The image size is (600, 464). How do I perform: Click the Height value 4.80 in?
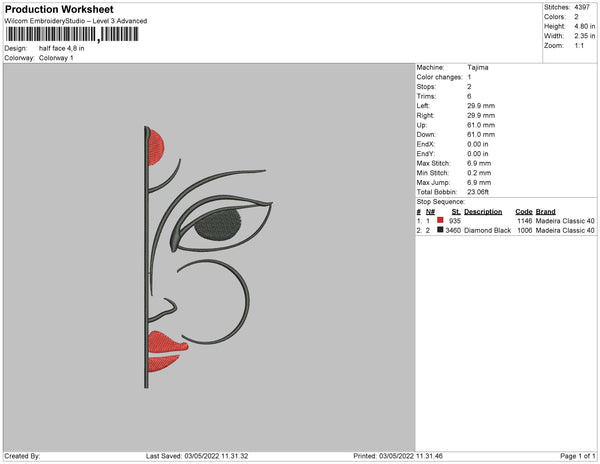pyautogui.click(x=584, y=26)
